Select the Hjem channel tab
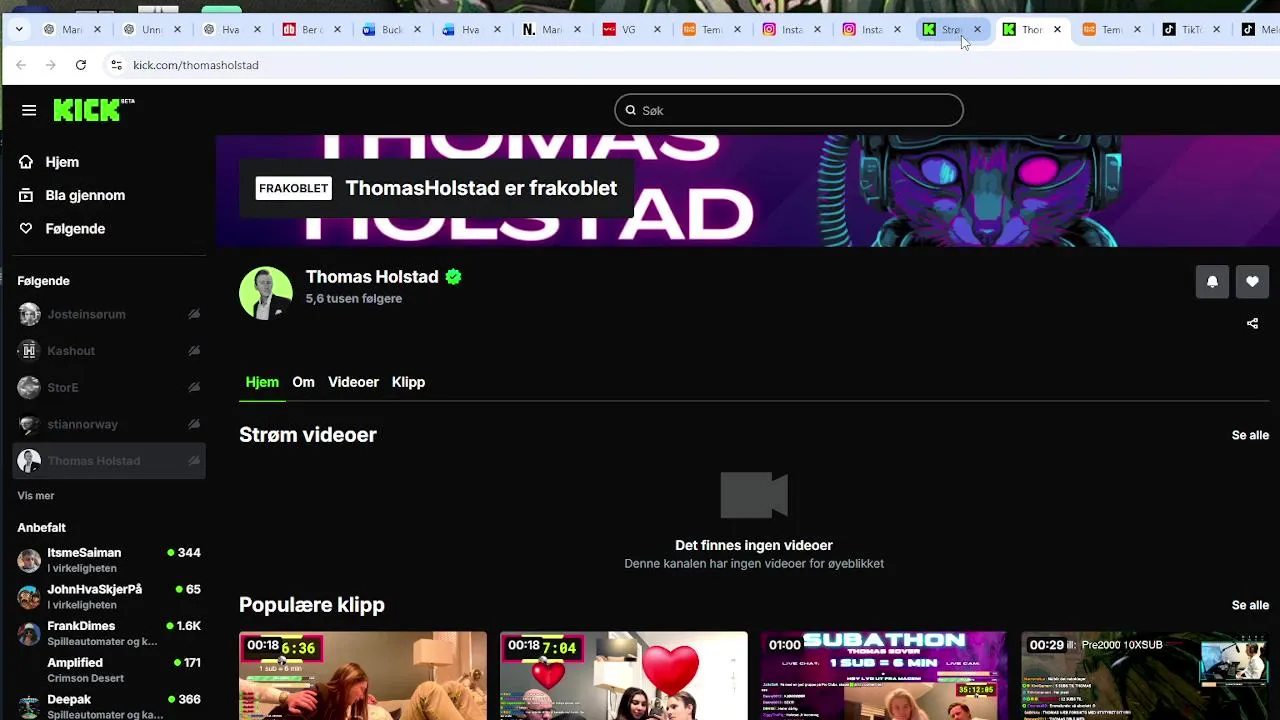 click(262, 382)
